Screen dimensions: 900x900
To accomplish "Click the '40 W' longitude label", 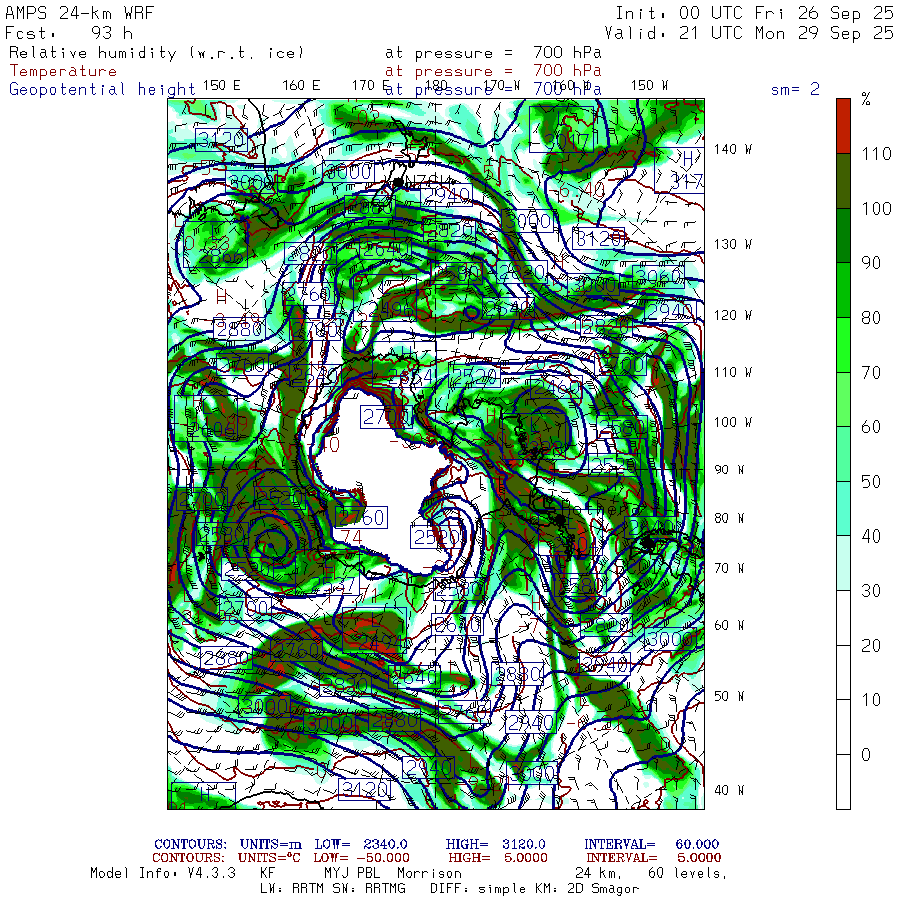I will [x=729, y=790].
